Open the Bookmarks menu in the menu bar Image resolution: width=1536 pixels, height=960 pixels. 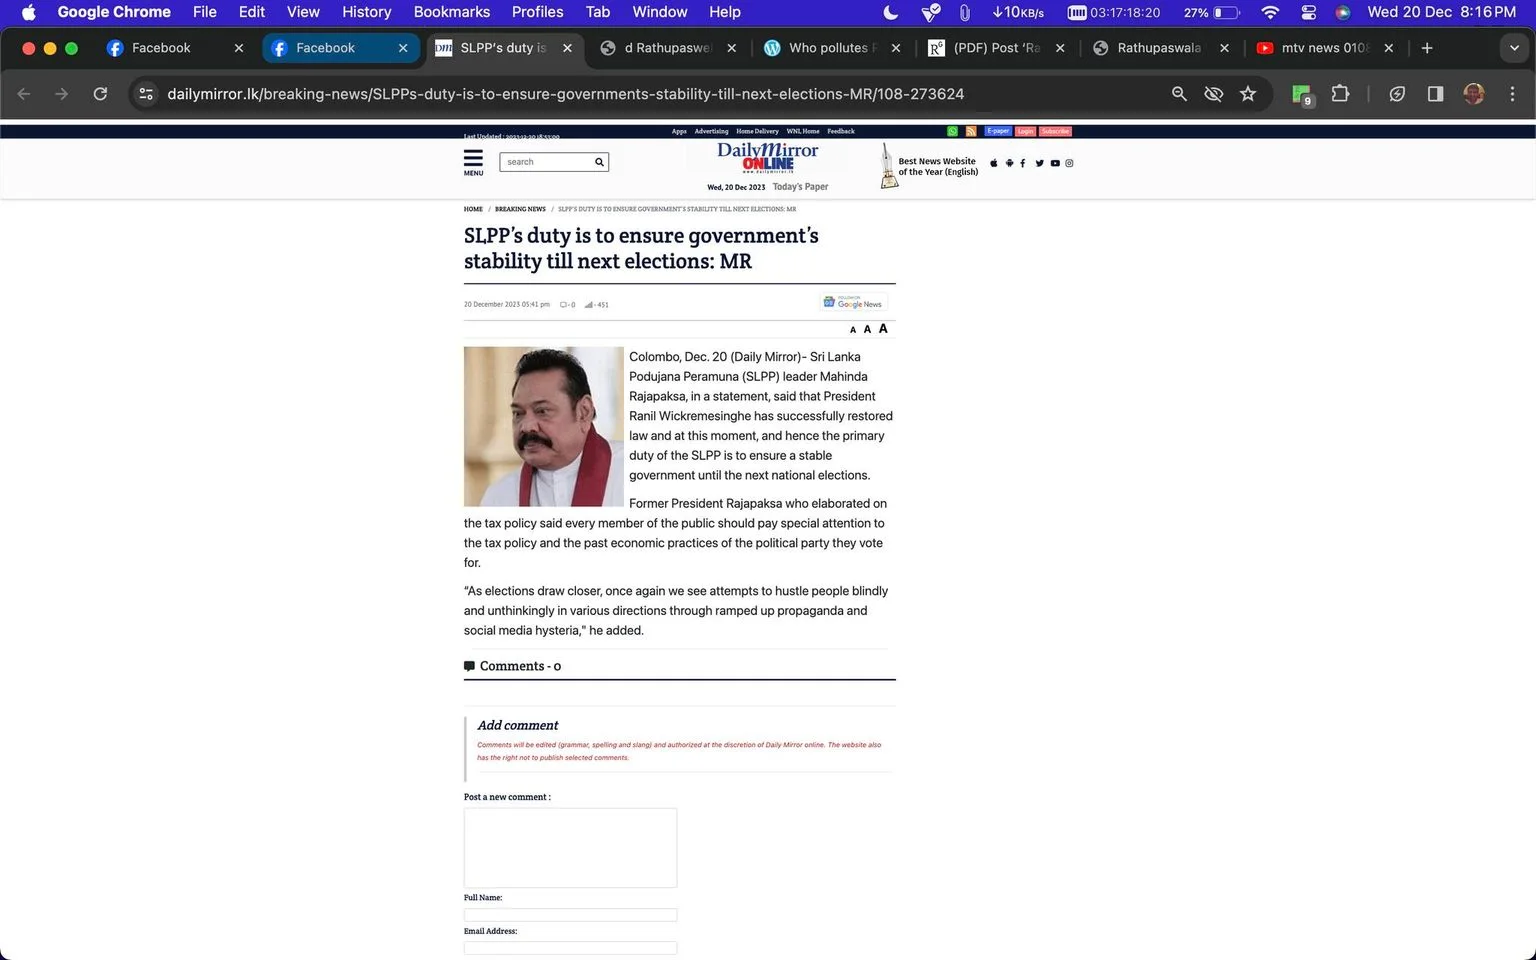pos(451,12)
